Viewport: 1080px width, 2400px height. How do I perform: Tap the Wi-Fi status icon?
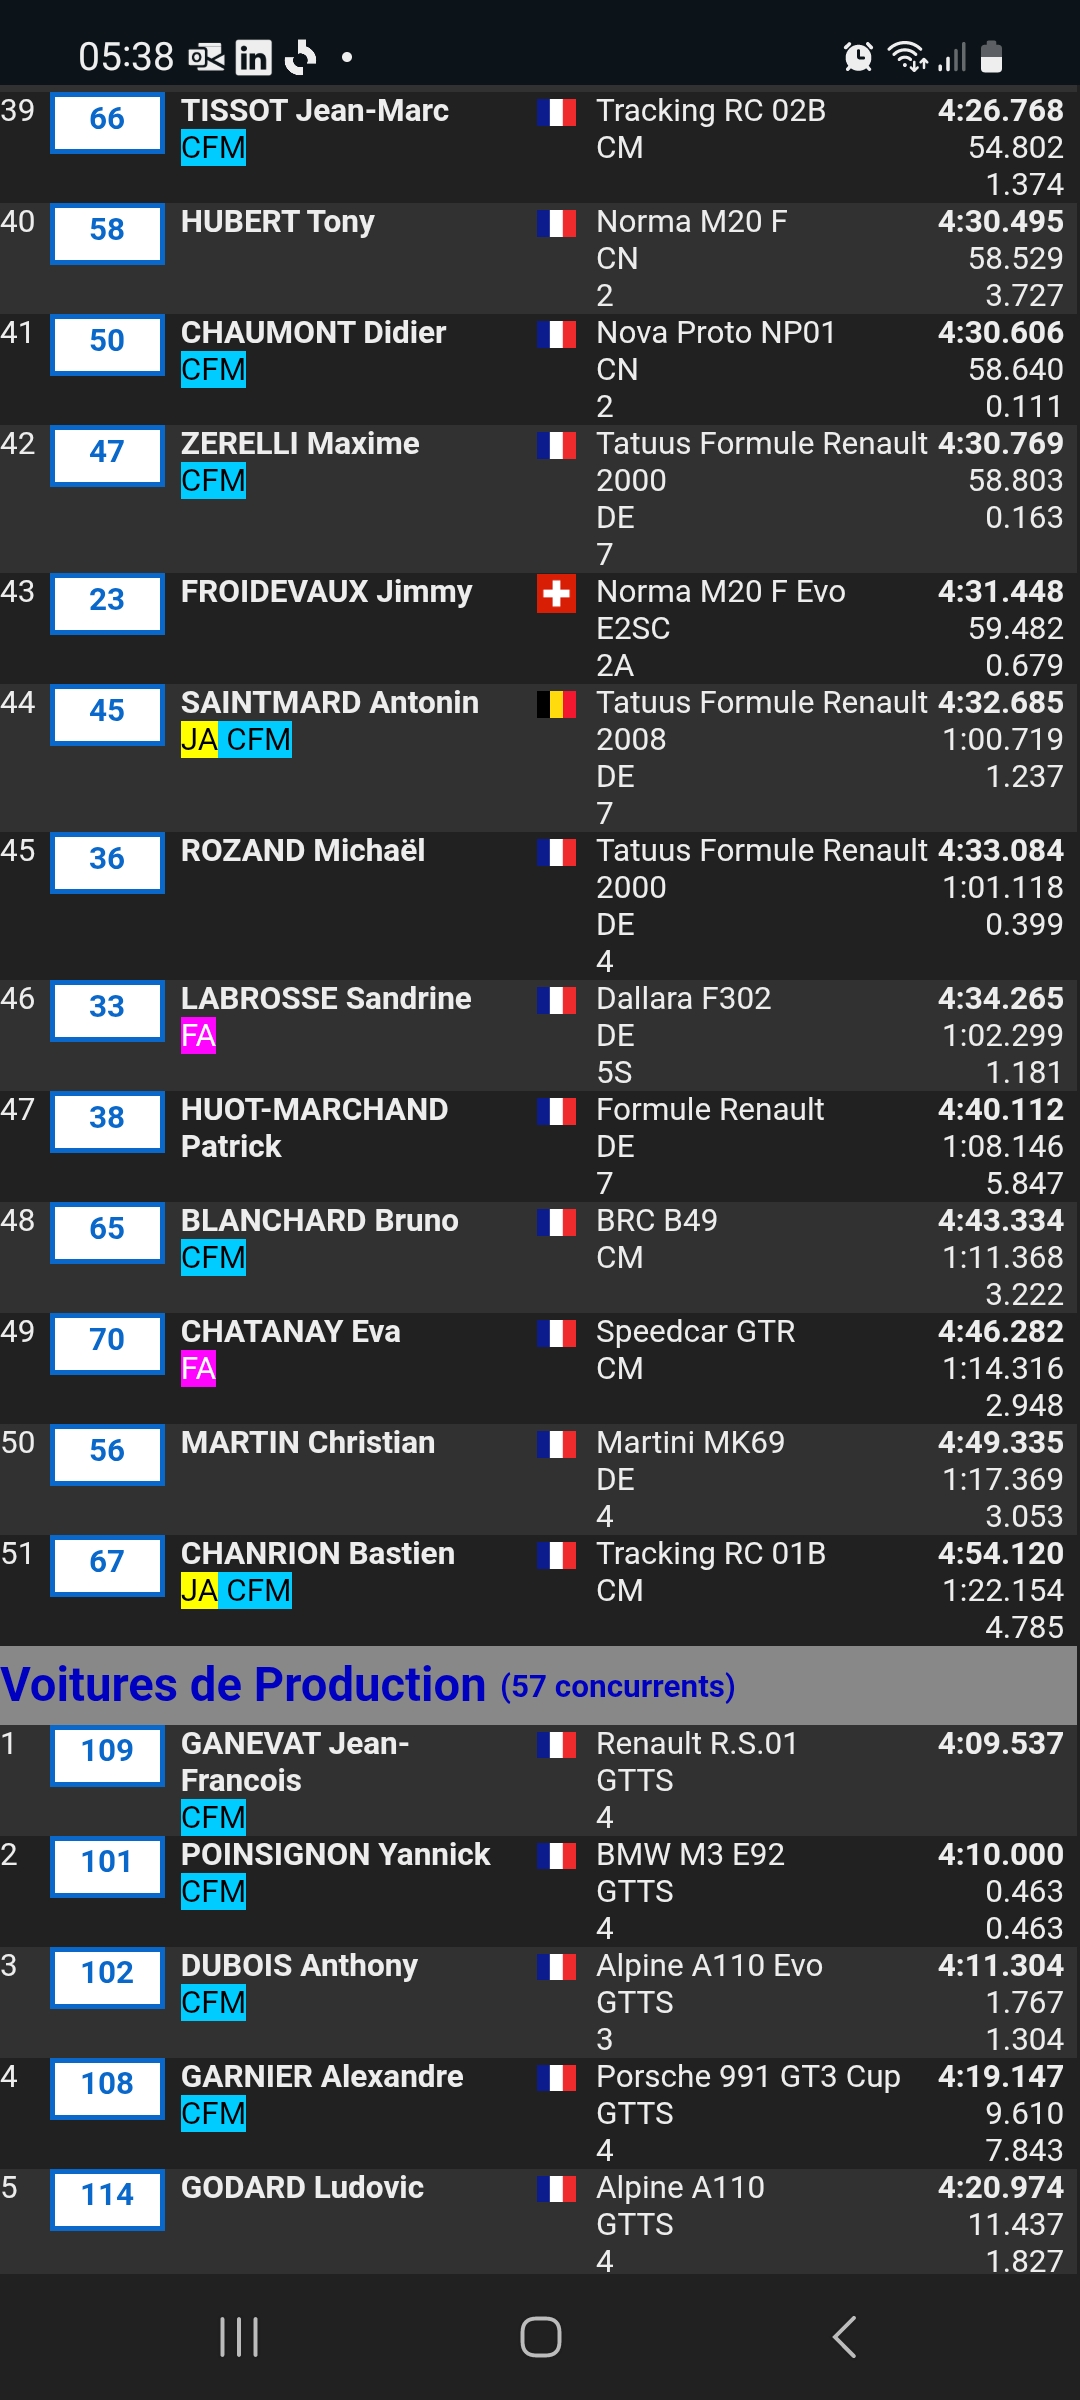(909, 57)
